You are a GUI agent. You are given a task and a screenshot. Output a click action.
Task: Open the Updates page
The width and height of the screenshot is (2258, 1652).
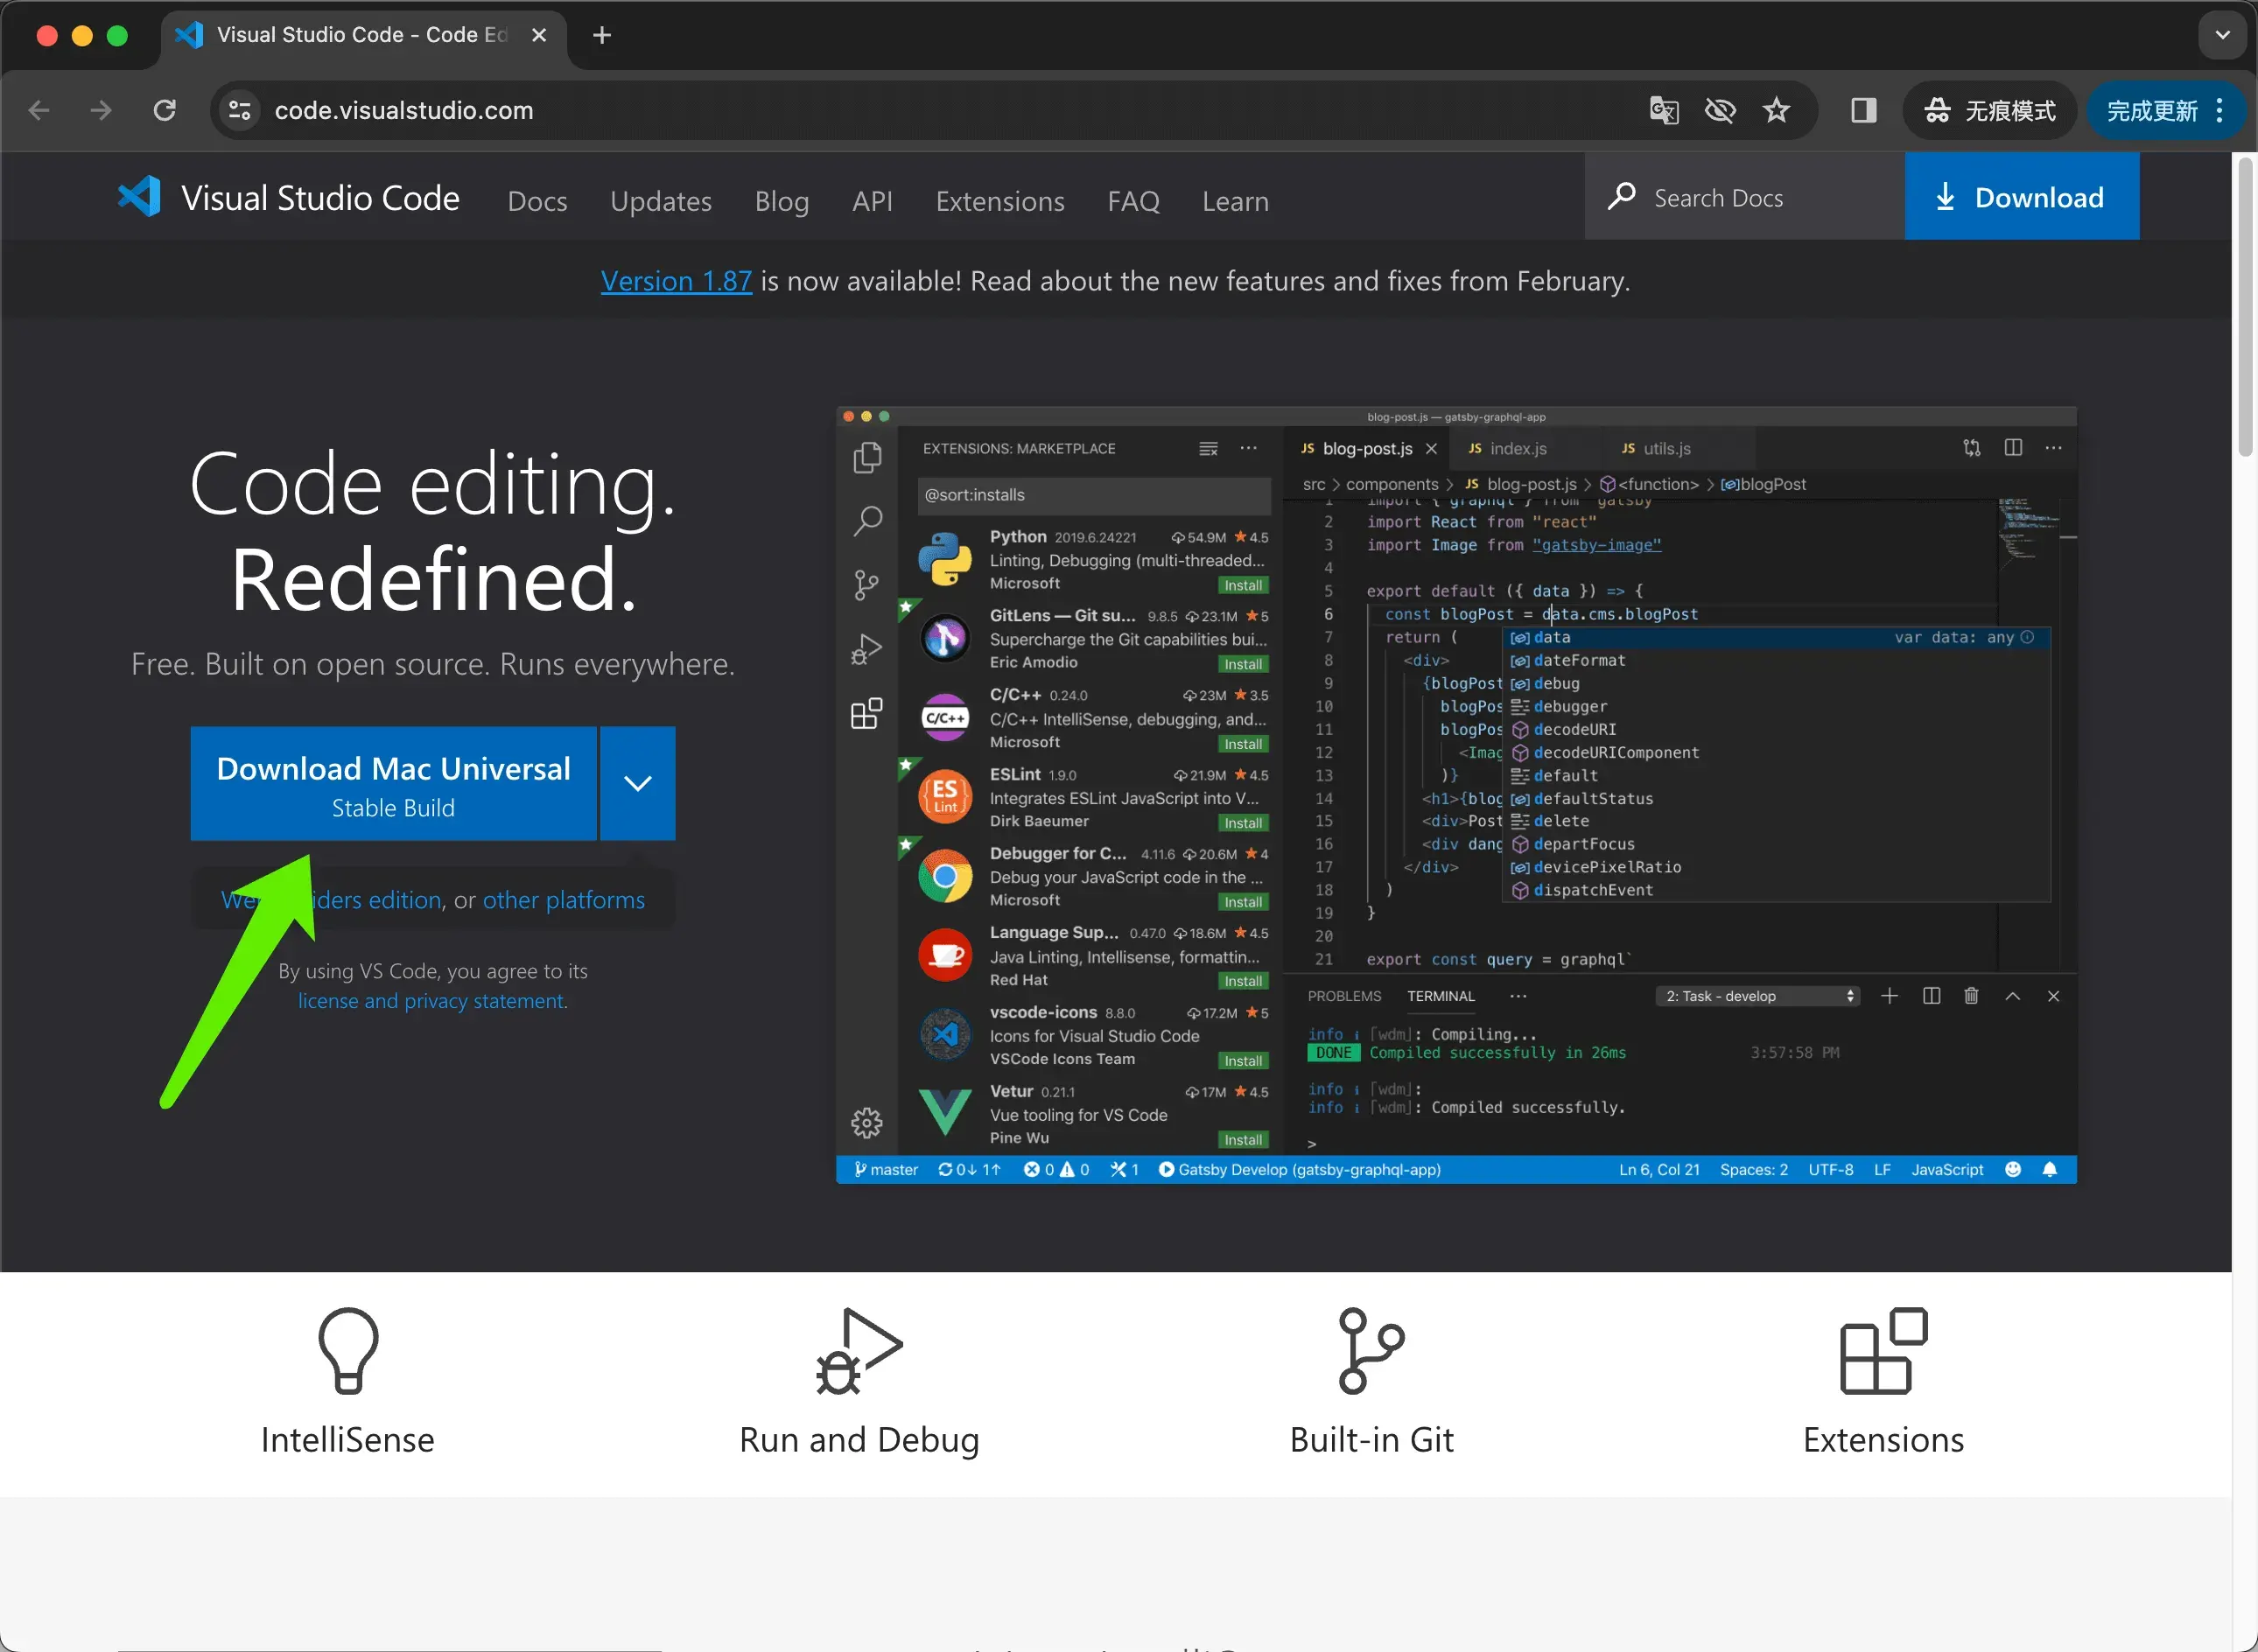[661, 201]
